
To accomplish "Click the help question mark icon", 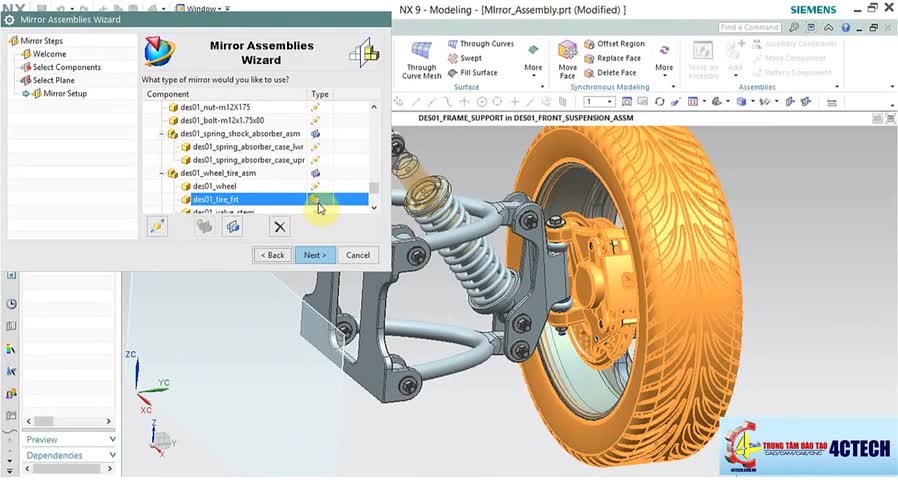I will tap(845, 27).
